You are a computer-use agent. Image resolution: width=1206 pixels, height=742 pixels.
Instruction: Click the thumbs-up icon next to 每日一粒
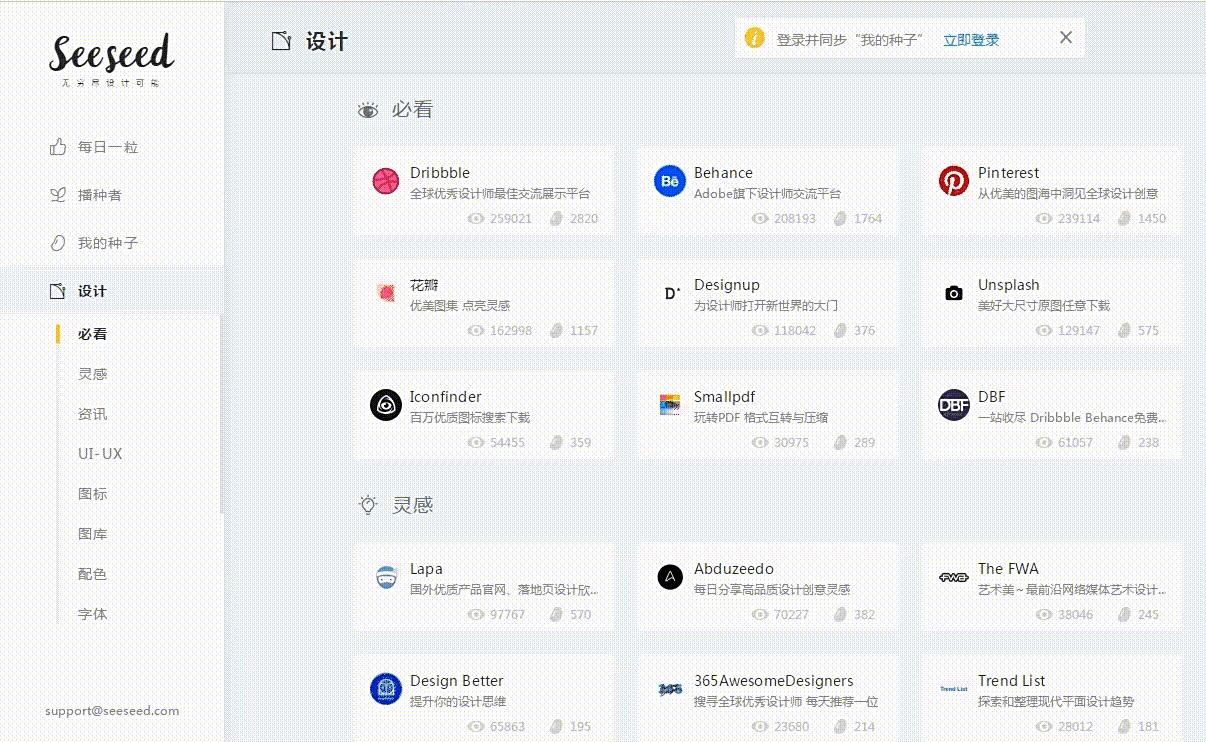[55, 146]
